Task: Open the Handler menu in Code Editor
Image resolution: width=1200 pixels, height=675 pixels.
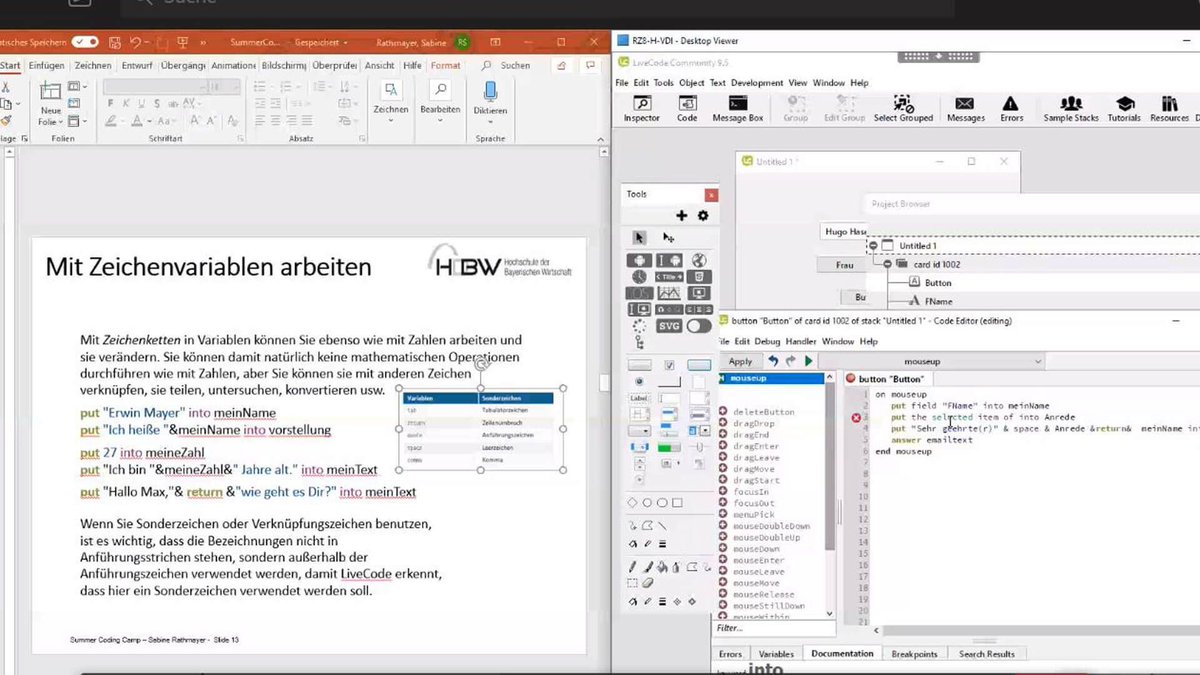Action: pos(801,341)
